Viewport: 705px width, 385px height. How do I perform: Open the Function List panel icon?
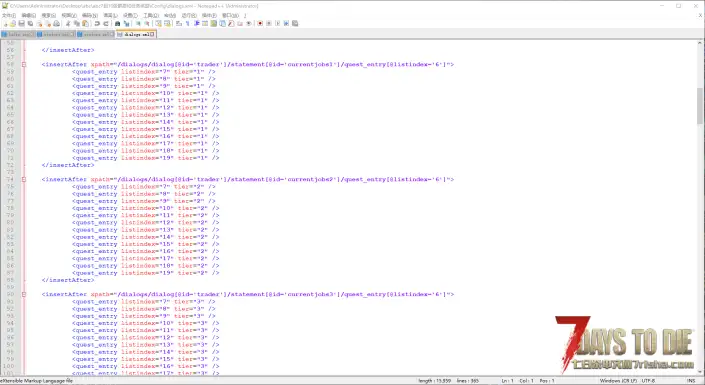click(231, 23)
